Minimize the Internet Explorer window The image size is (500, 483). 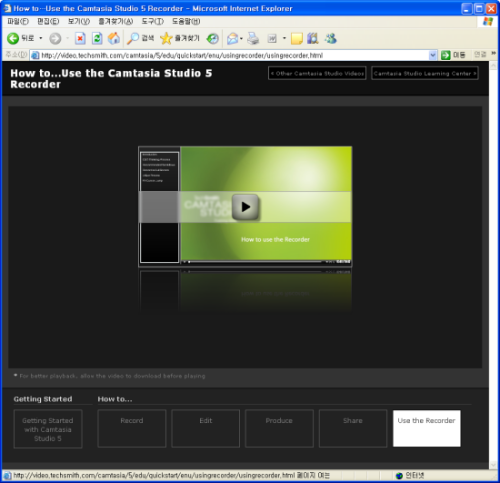click(x=467, y=9)
